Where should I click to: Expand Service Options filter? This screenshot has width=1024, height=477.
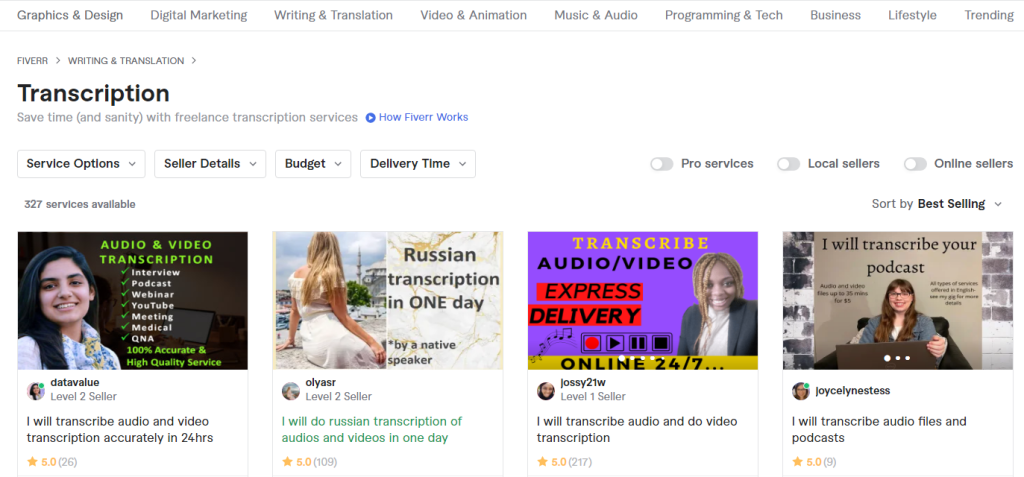(x=81, y=164)
